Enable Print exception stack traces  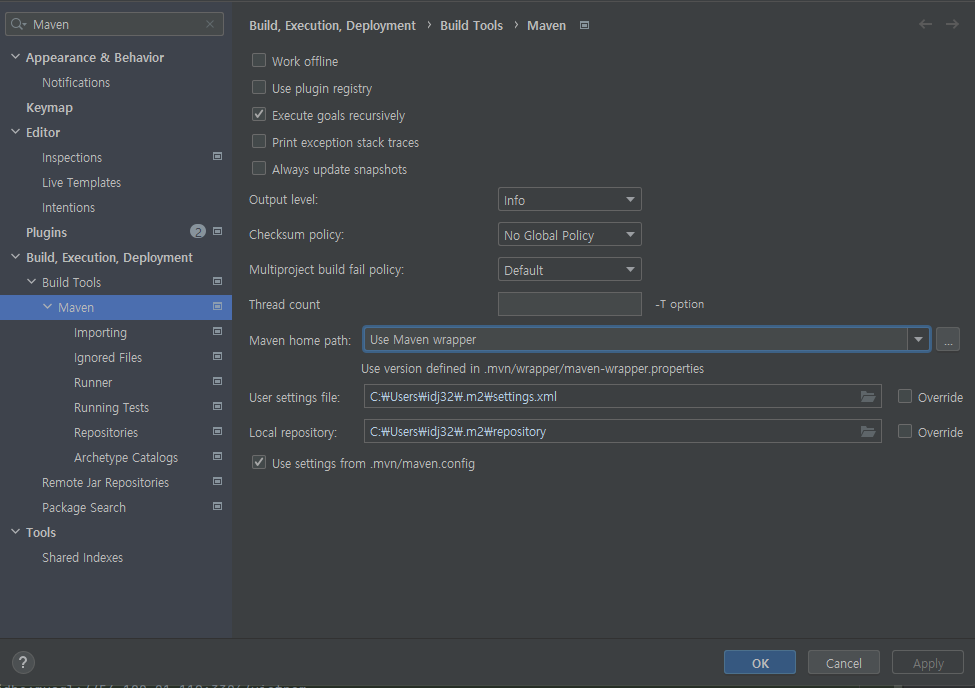(x=259, y=142)
